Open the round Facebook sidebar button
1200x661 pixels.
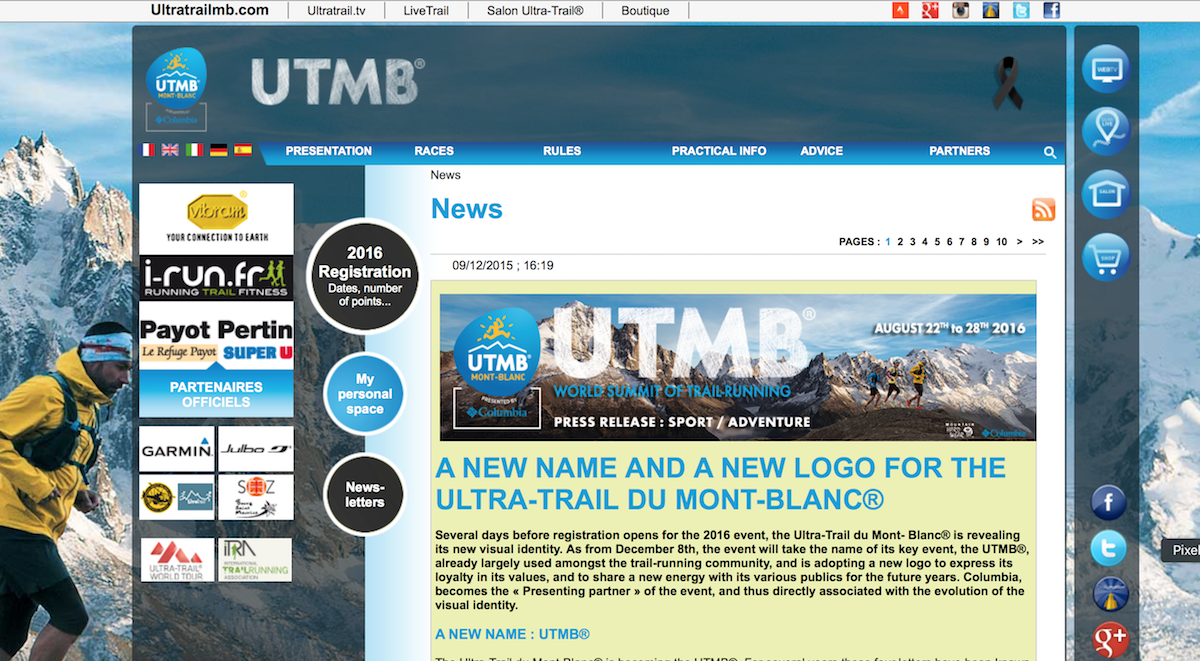click(x=1109, y=502)
